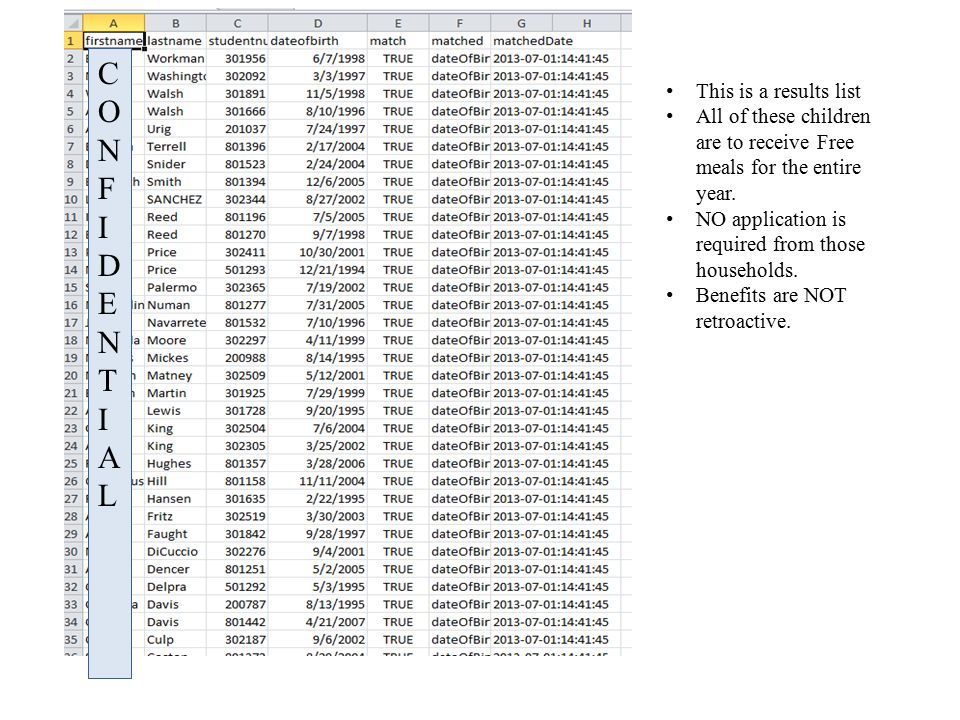Select the Moore last name cell
The height and width of the screenshot is (720, 960).
click(176, 340)
